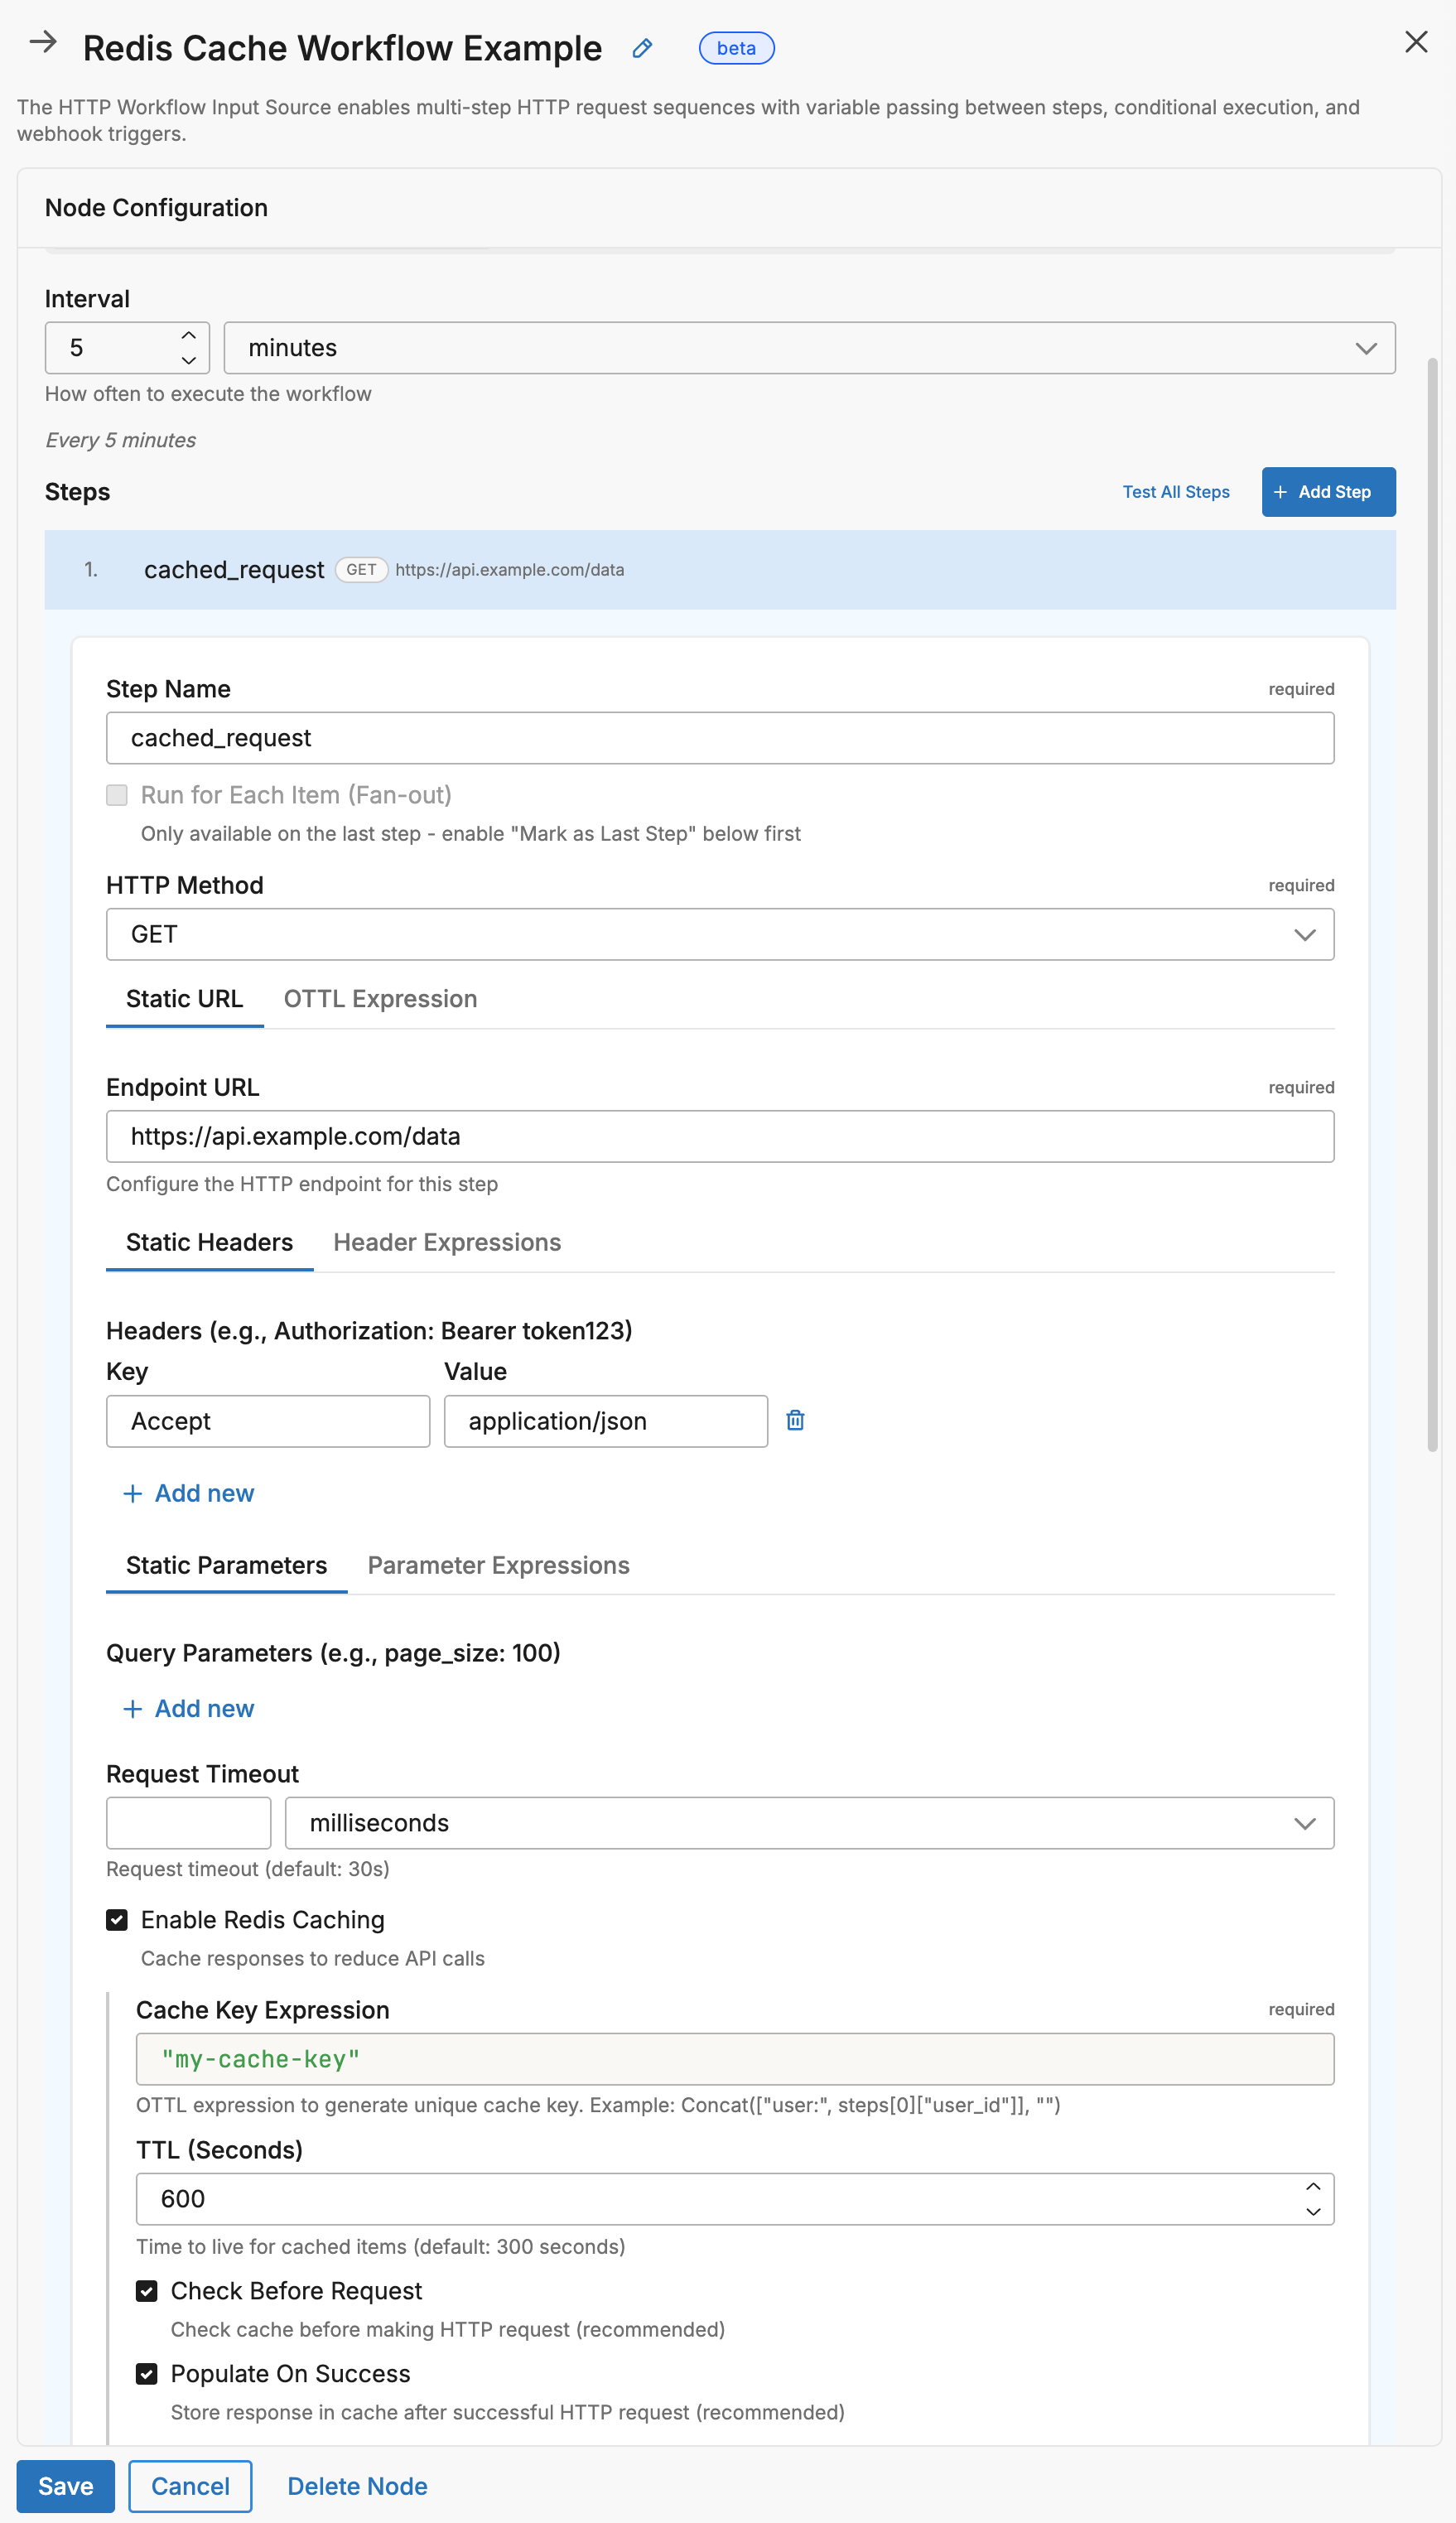Click the up arrow on TTL stepper

[x=1313, y=2187]
